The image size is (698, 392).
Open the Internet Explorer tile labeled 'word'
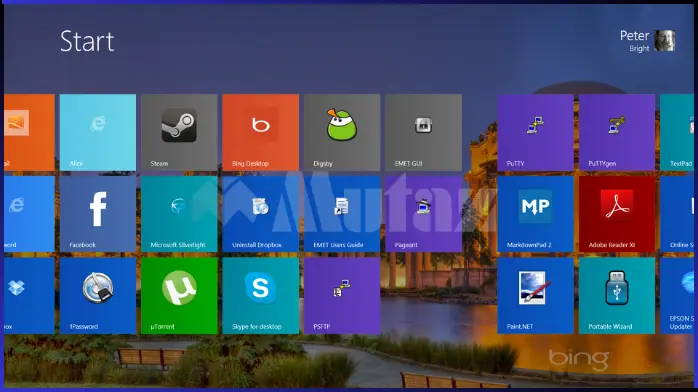point(29,214)
